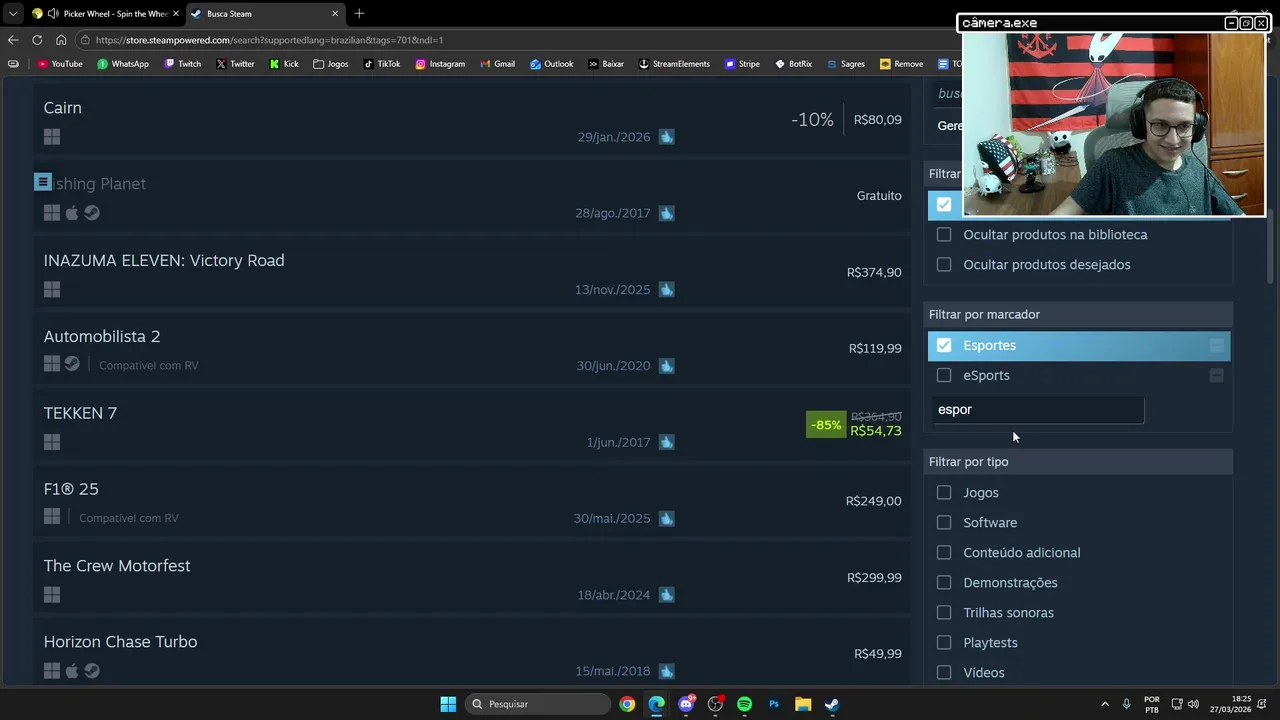Image resolution: width=1280 pixels, height=720 pixels.
Task: Open Photoshop from the taskbar
Action: 774,704
